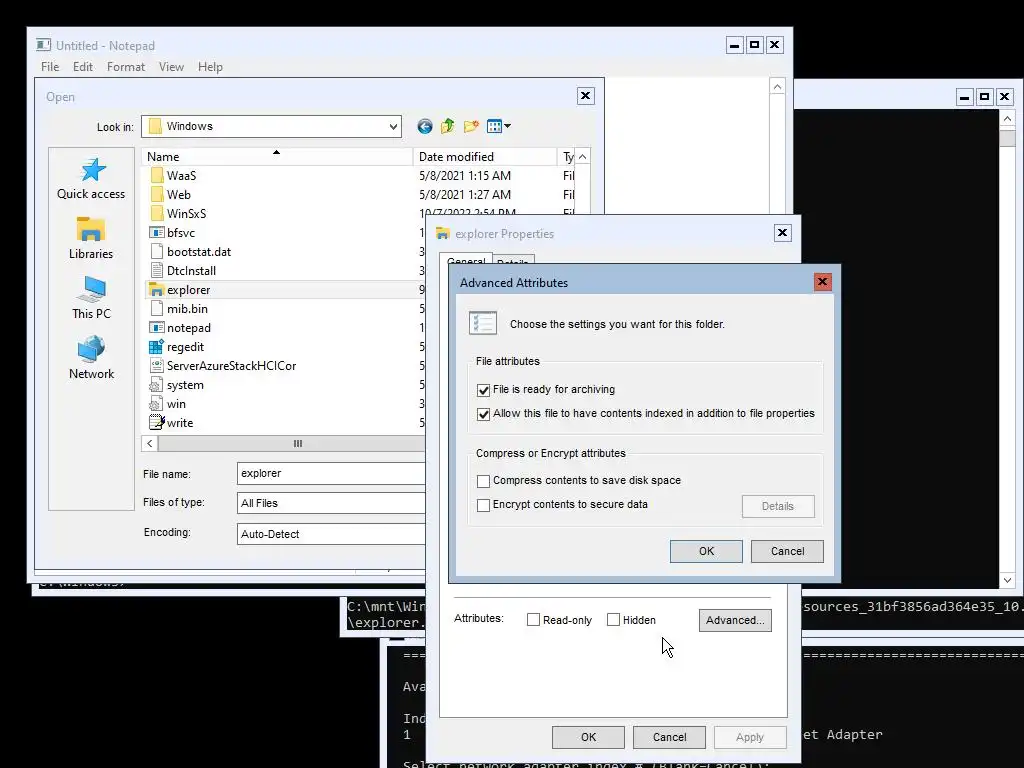Click the Apply button in explorer Properties
1024x768 pixels.
coord(750,737)
